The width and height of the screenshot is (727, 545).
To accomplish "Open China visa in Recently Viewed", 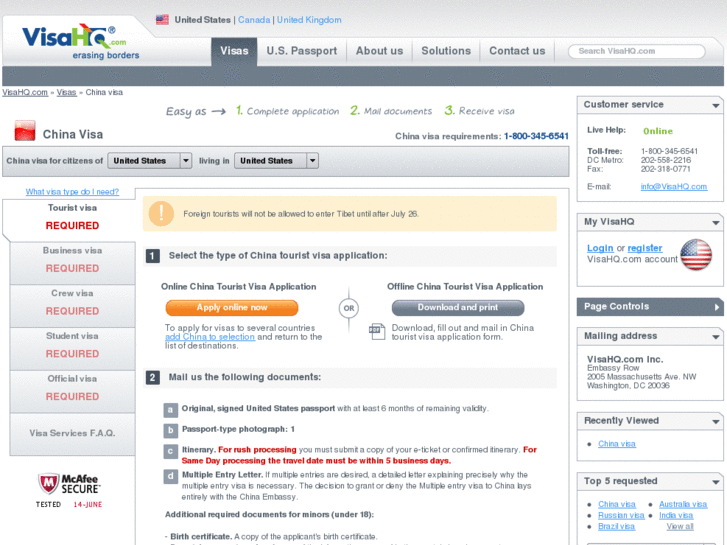I will tap(617, 444).
